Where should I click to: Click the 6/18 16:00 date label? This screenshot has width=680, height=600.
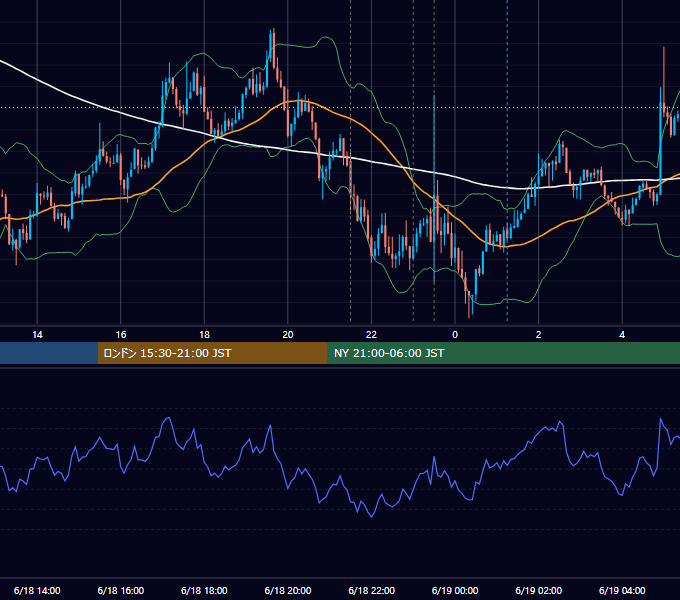point(121,590)
